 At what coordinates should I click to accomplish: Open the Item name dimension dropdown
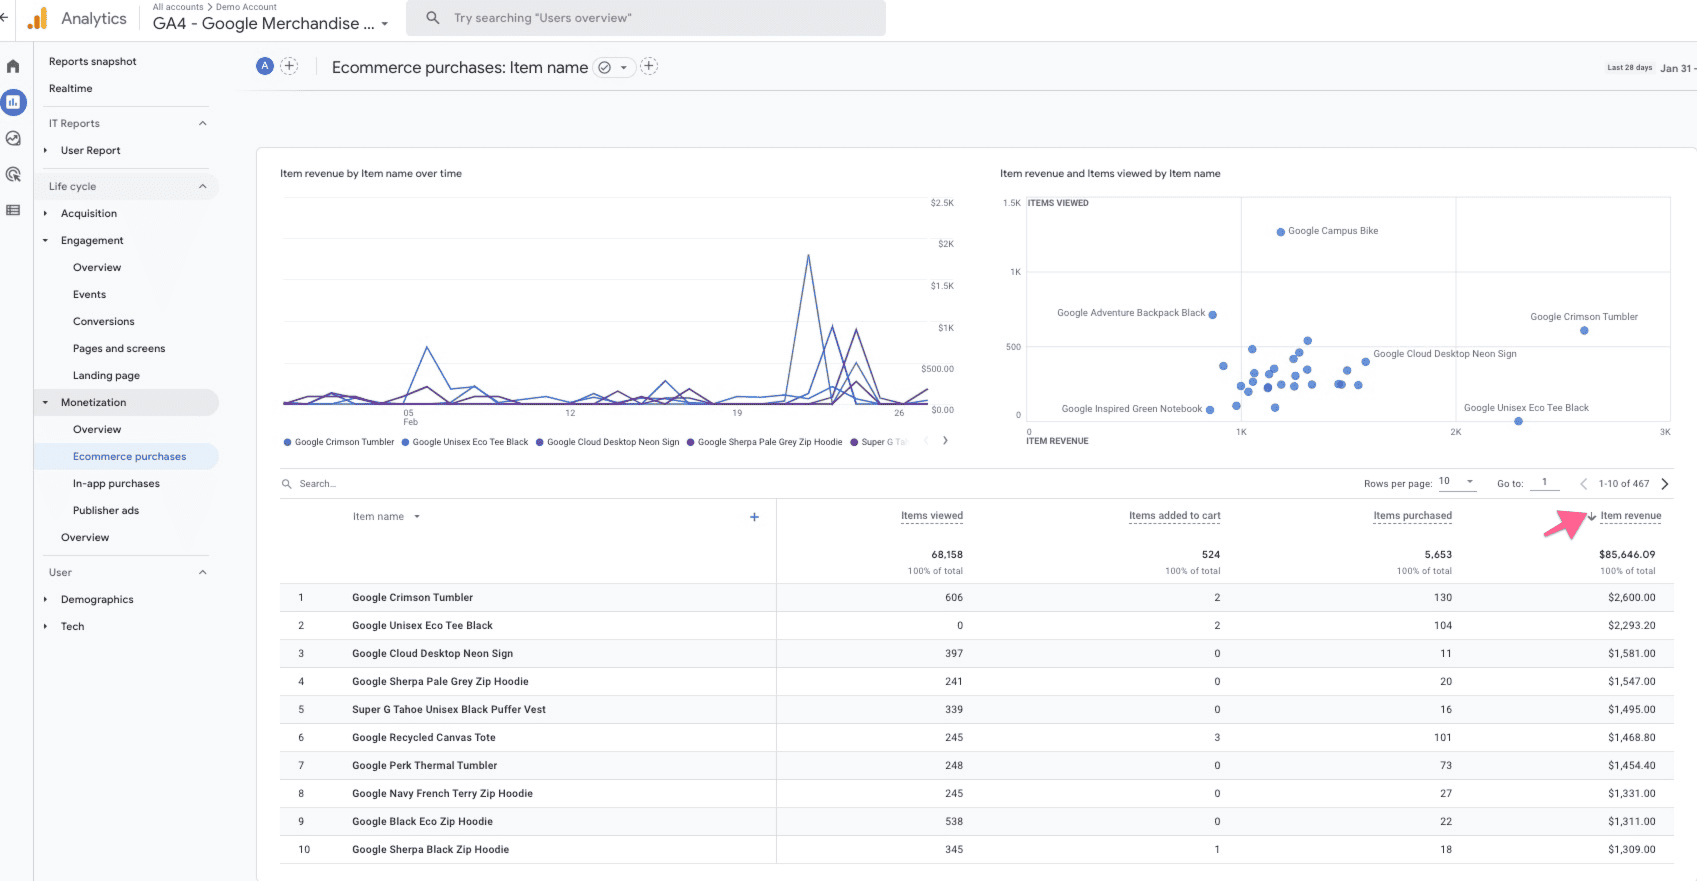(417, 517)
